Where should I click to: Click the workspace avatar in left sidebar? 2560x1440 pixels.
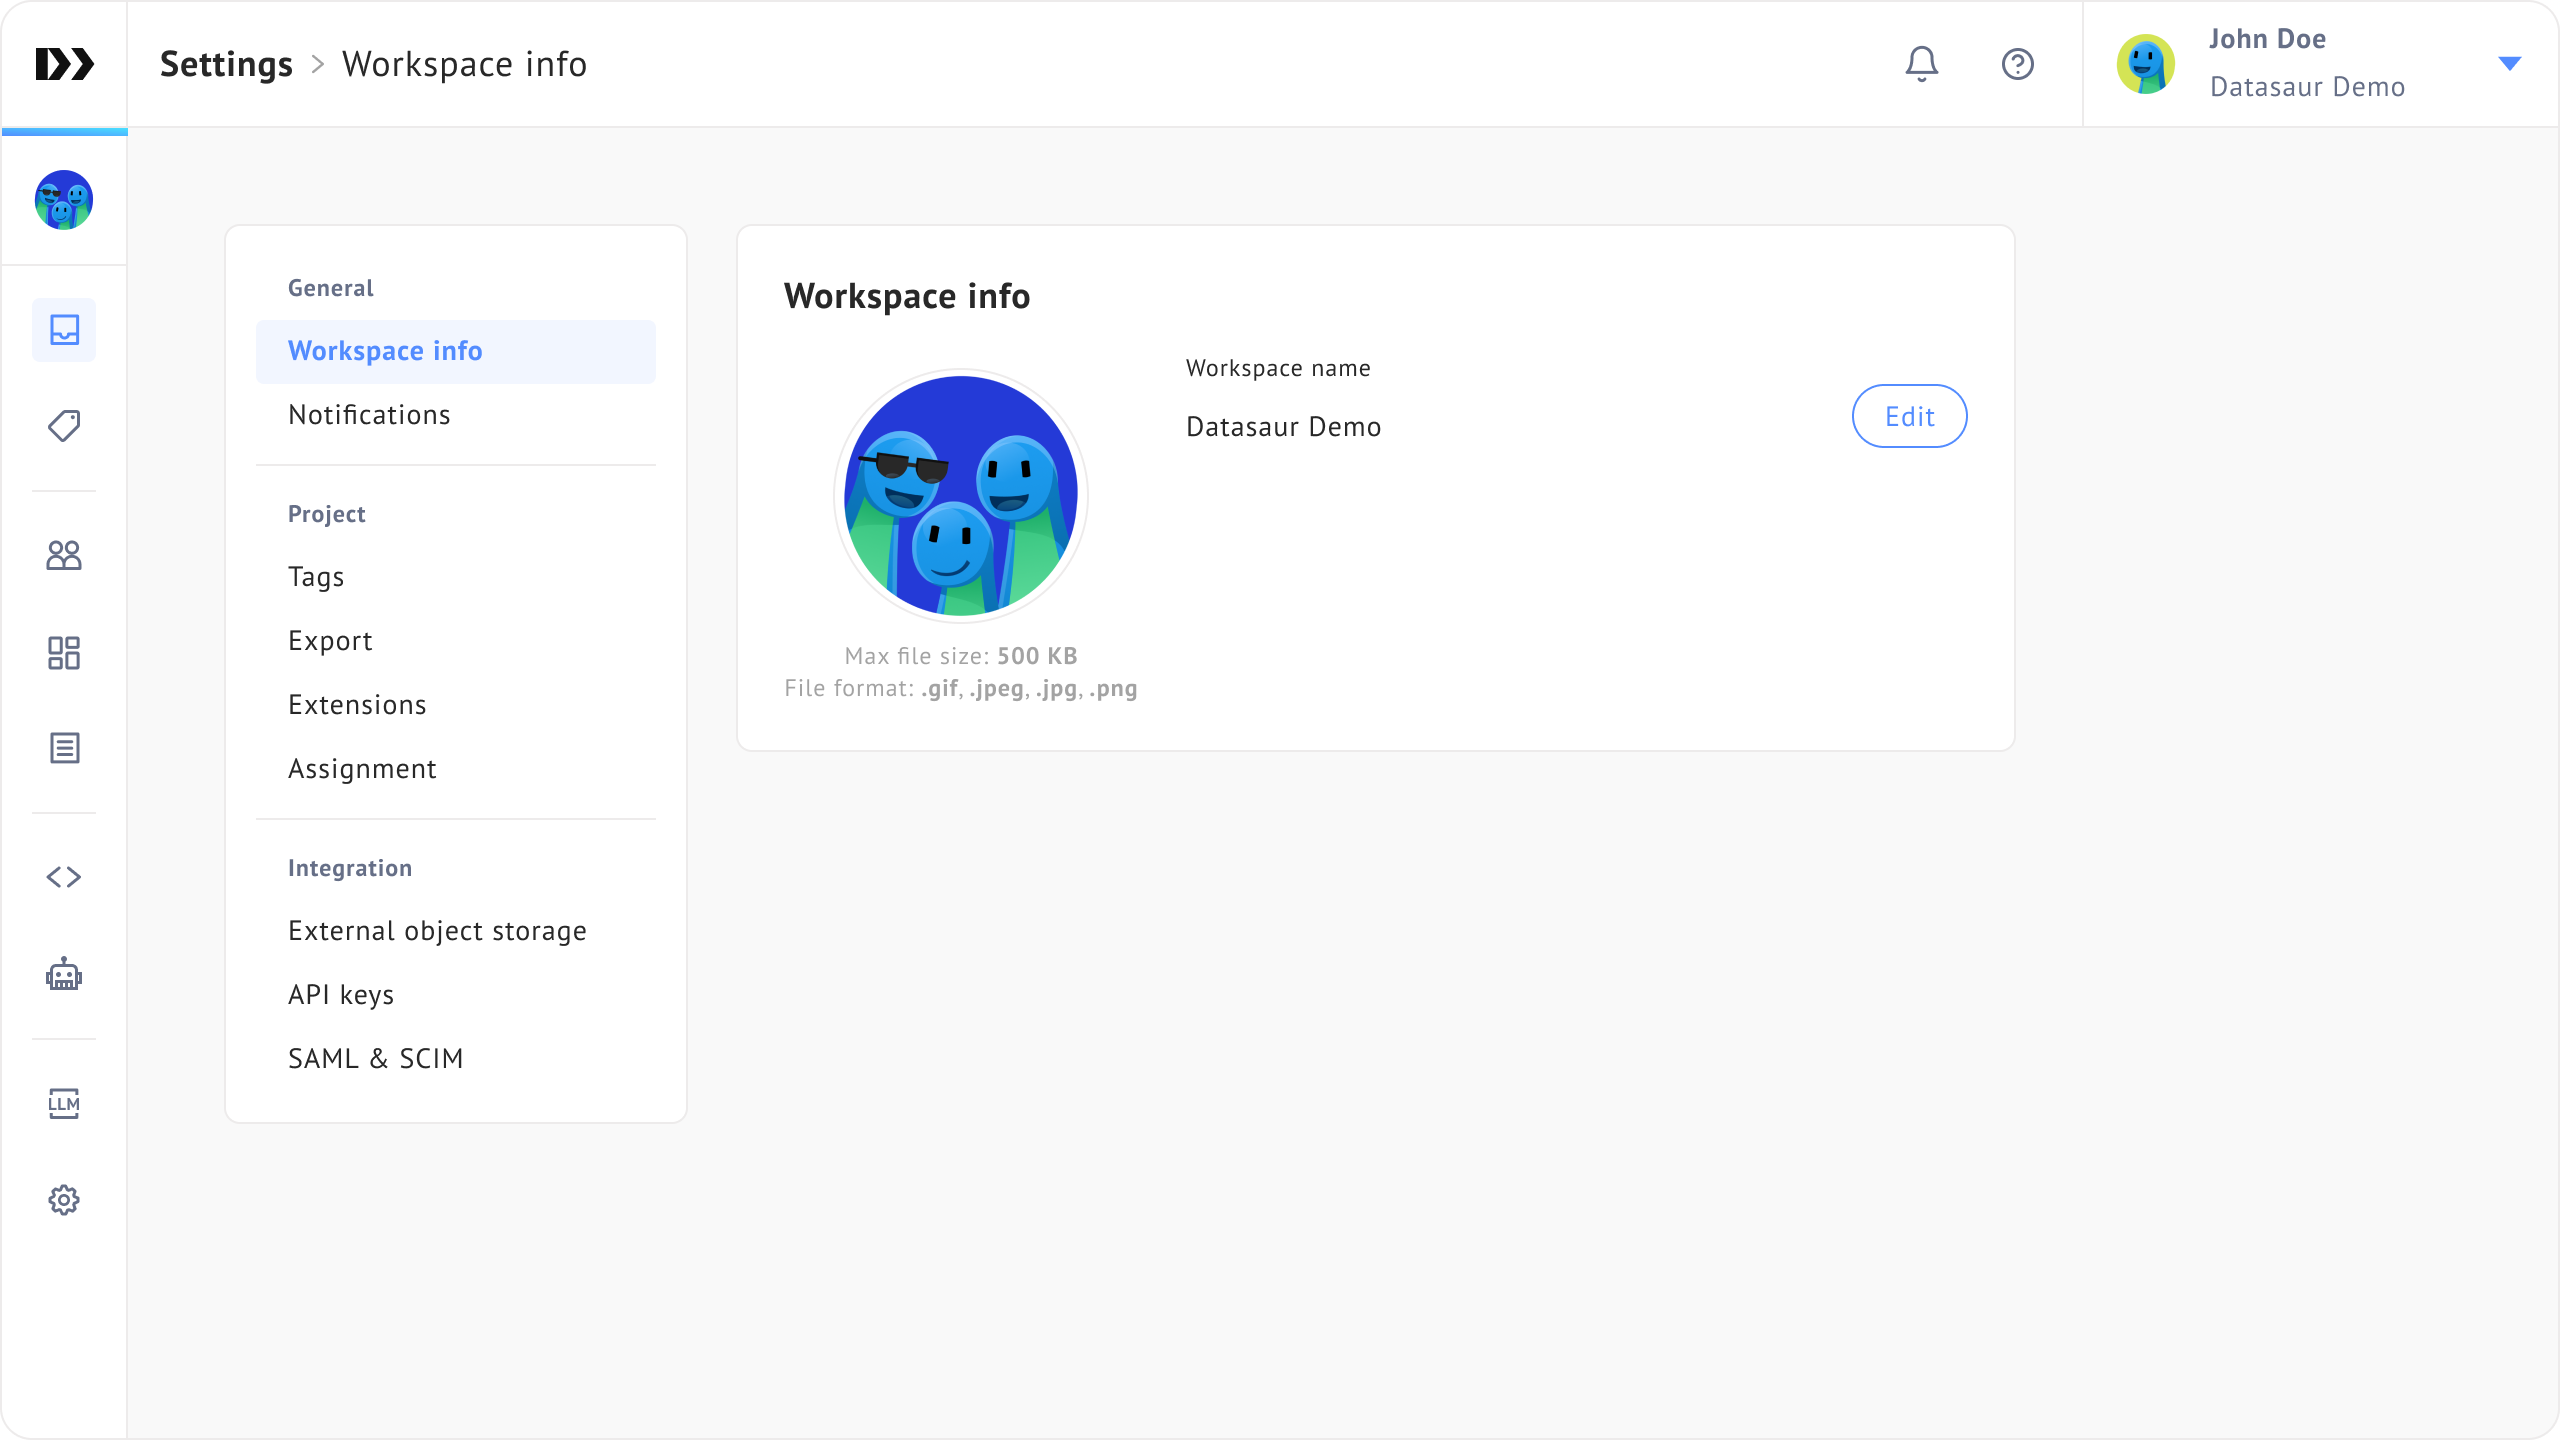point(64,200)
